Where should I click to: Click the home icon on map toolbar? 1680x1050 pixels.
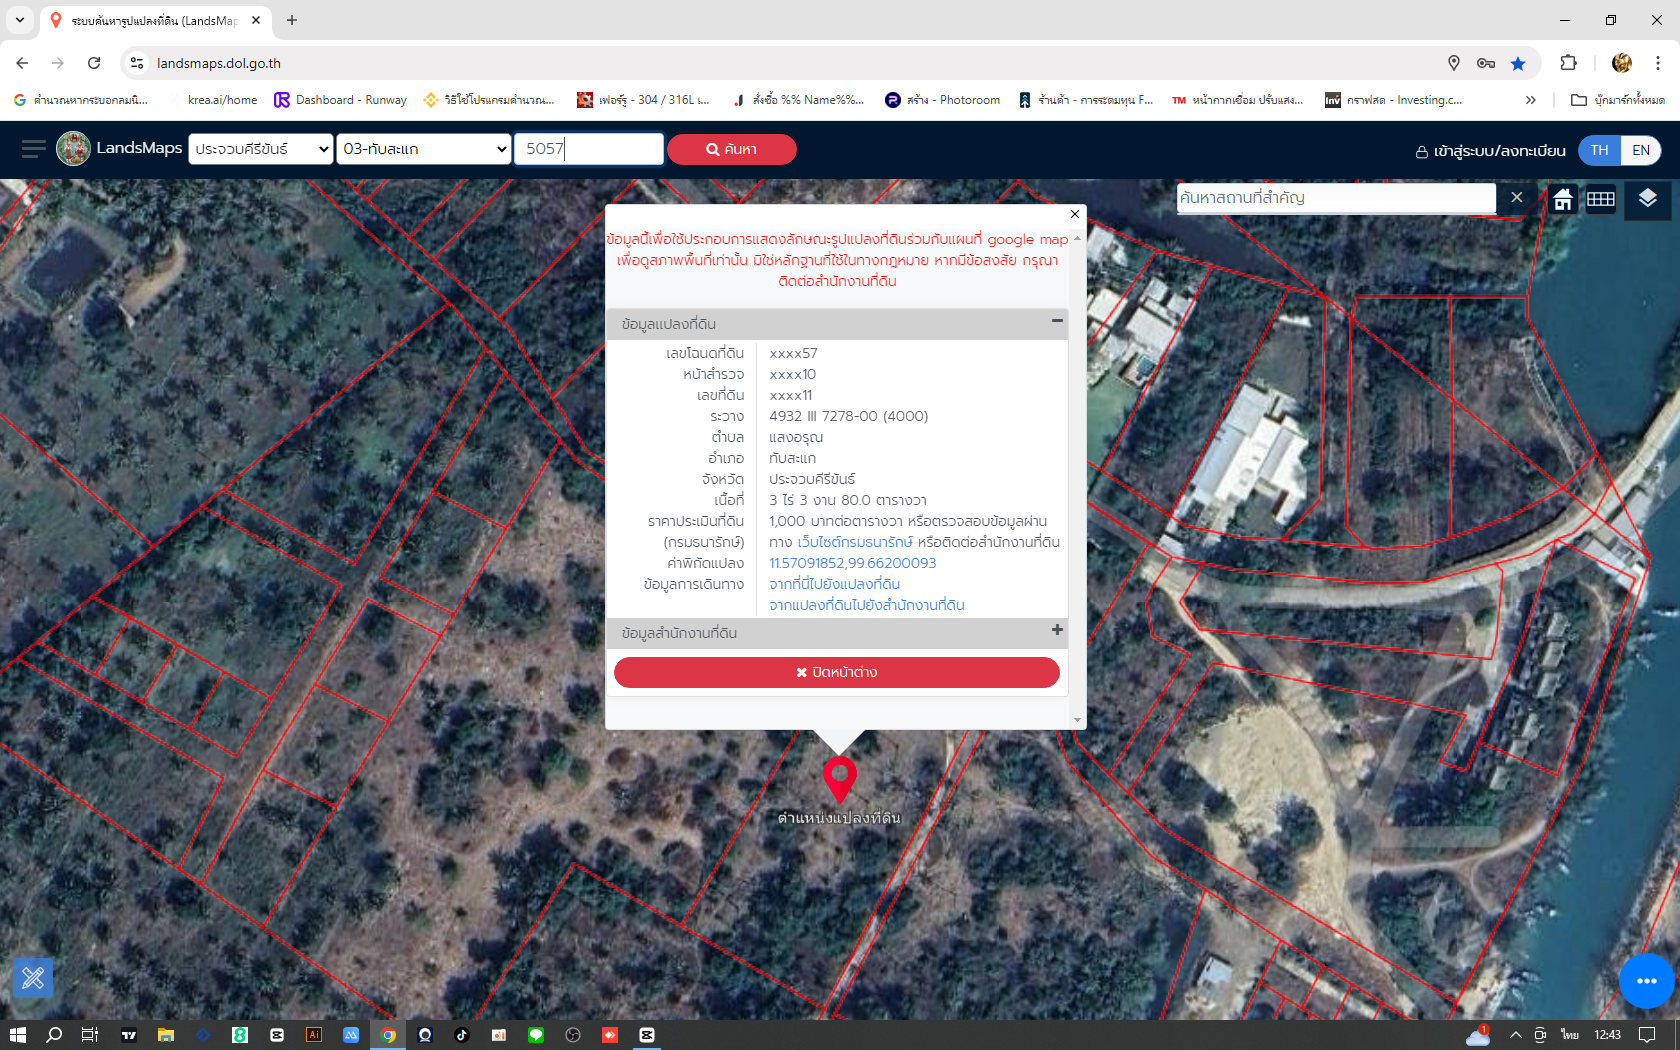pos(1562,199)
